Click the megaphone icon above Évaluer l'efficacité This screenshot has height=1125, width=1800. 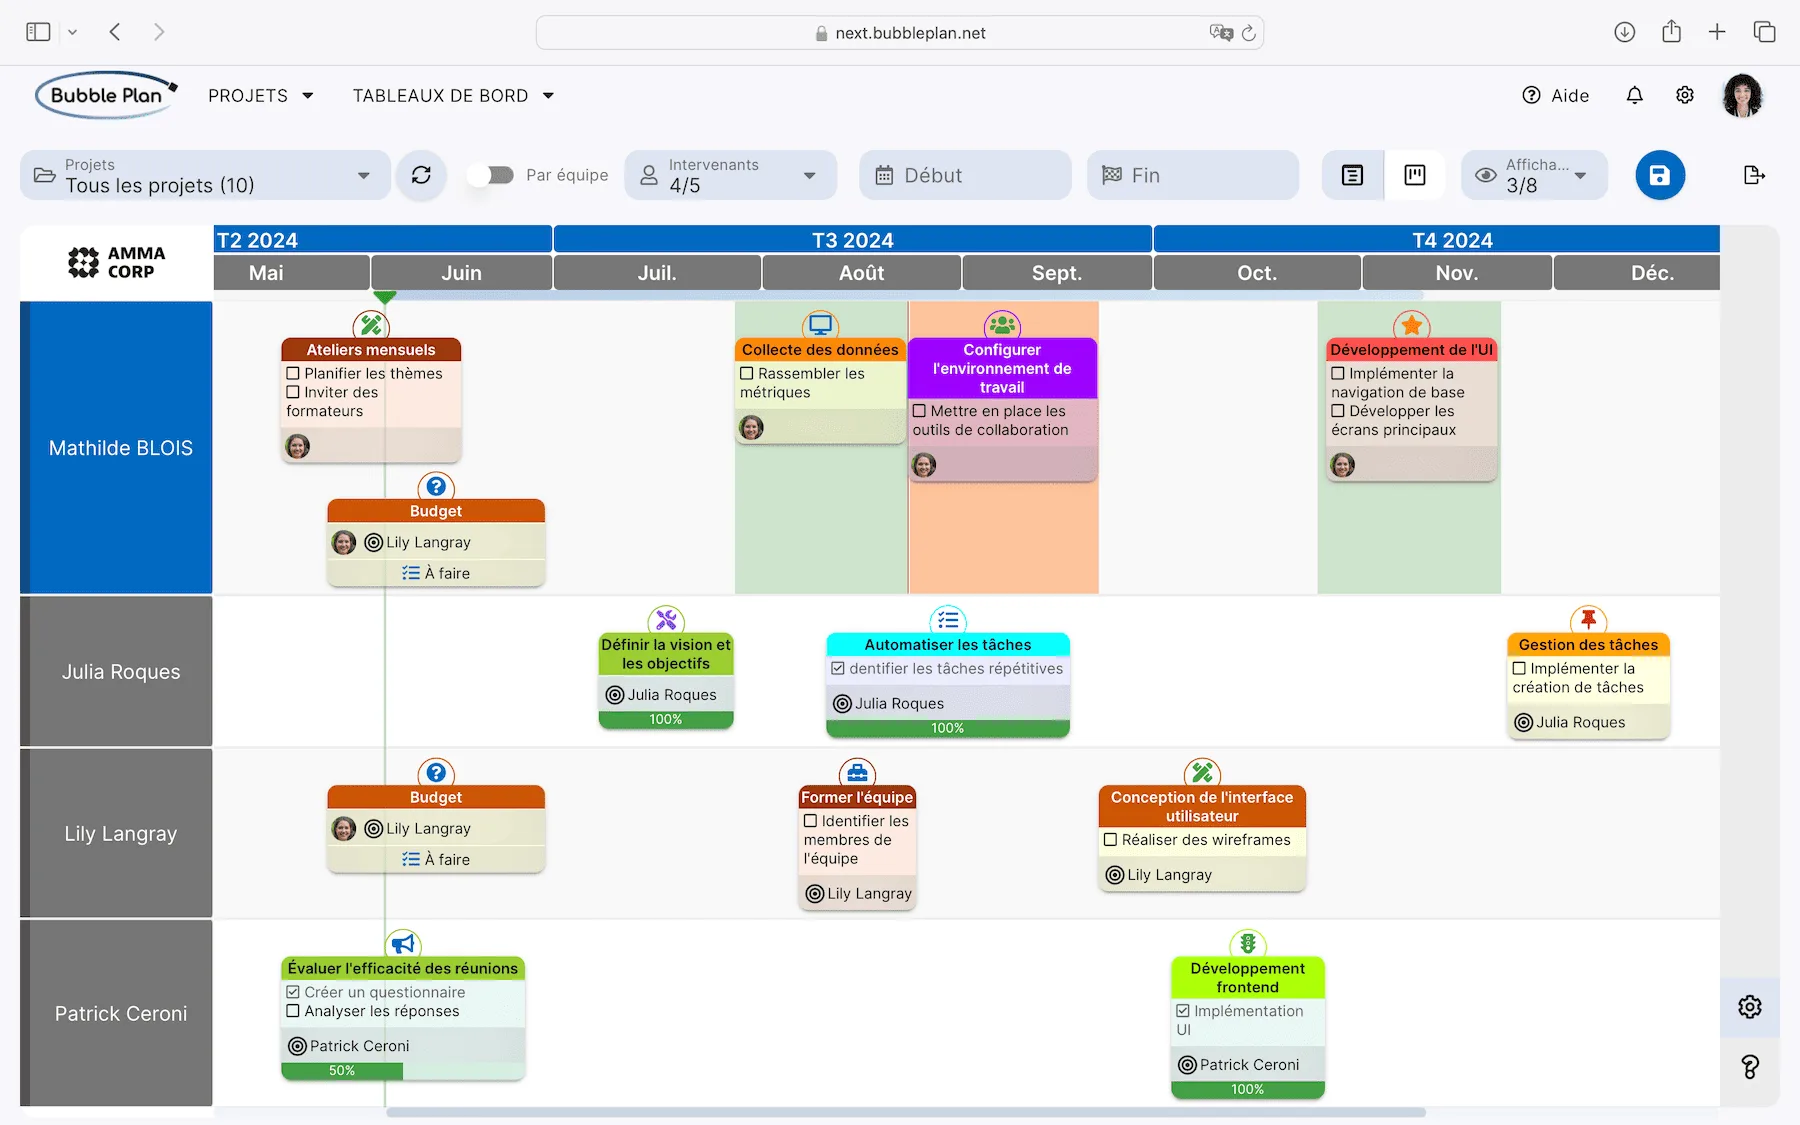tap(403, 944)
